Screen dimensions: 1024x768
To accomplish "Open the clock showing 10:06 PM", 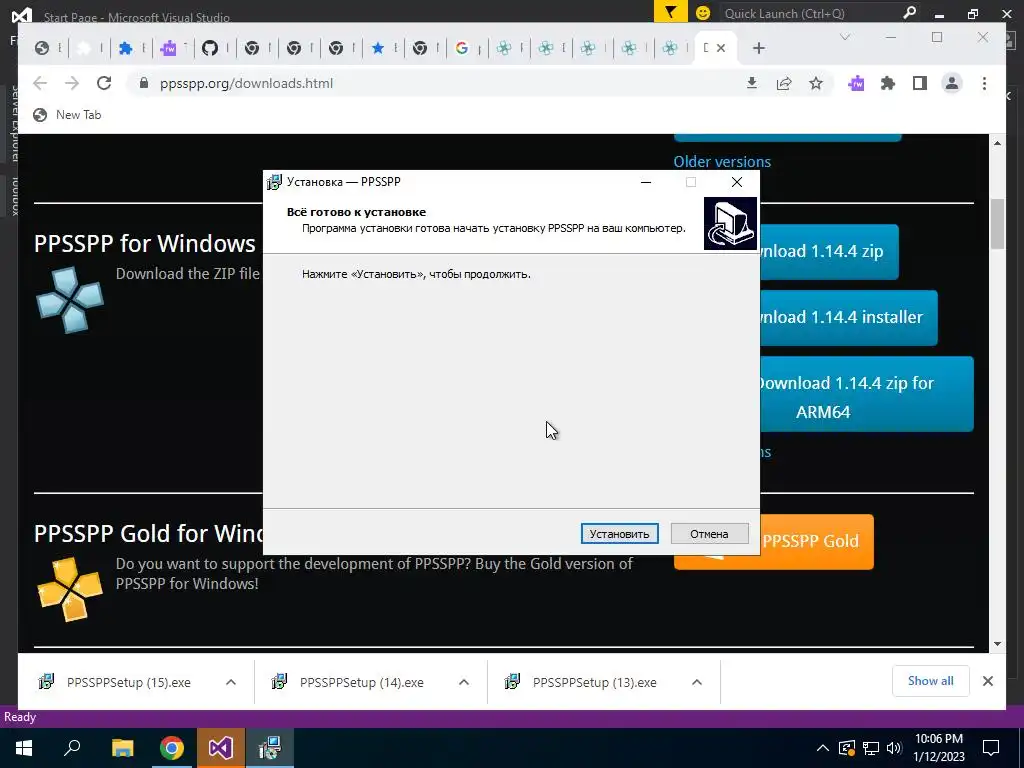I will tap(938, 748).
